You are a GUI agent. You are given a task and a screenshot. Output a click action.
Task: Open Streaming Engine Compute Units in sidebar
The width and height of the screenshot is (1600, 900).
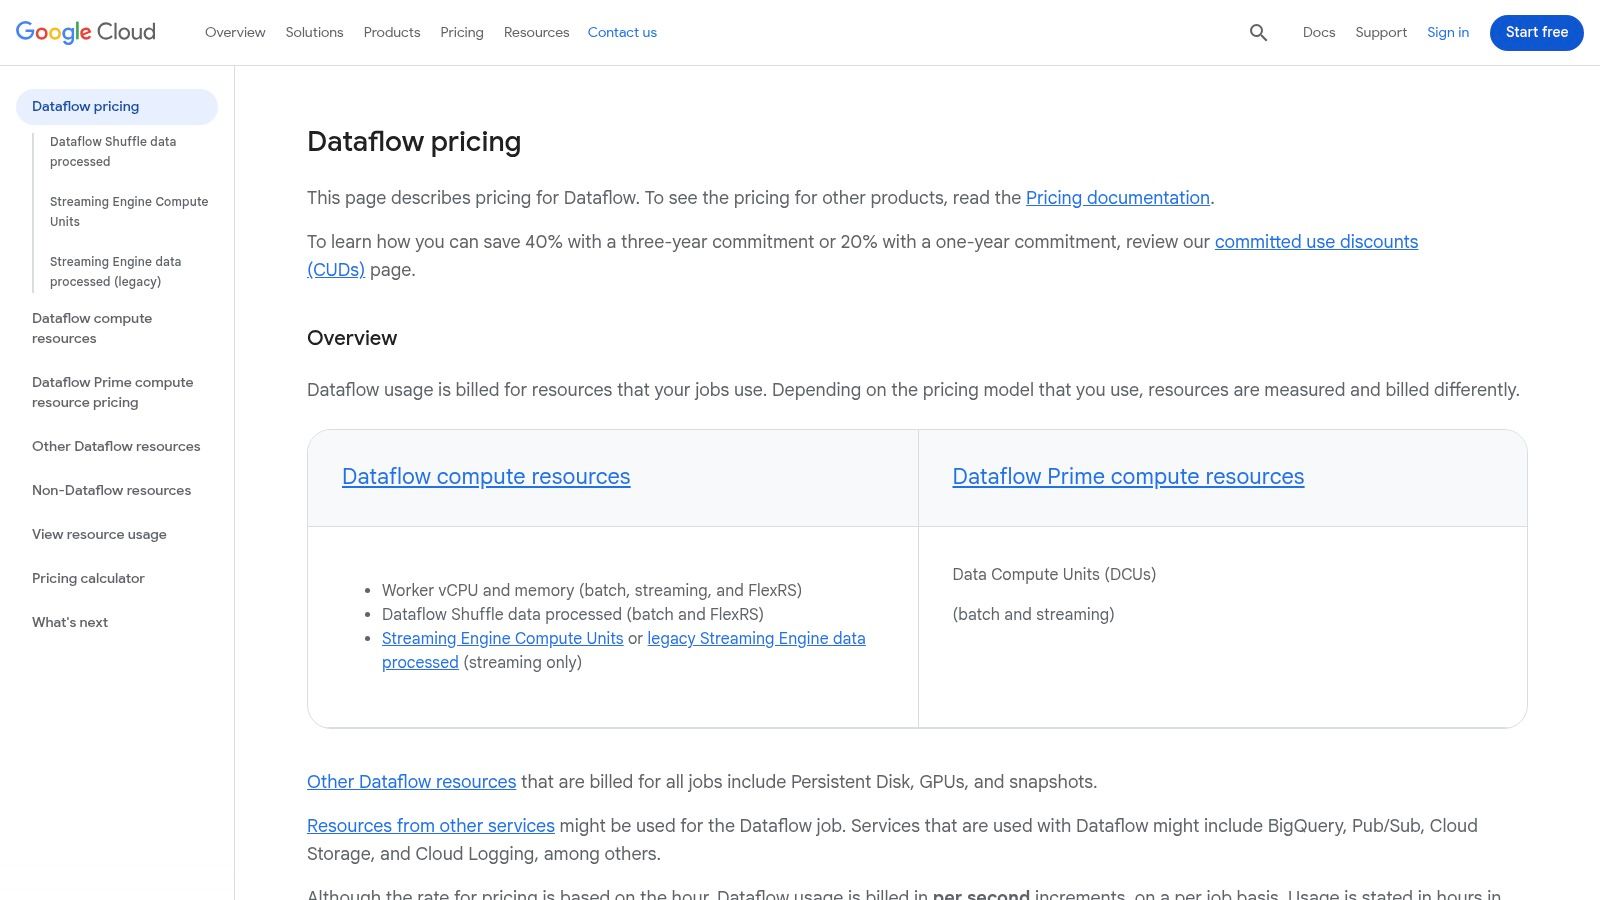click(x=129, y=211)
